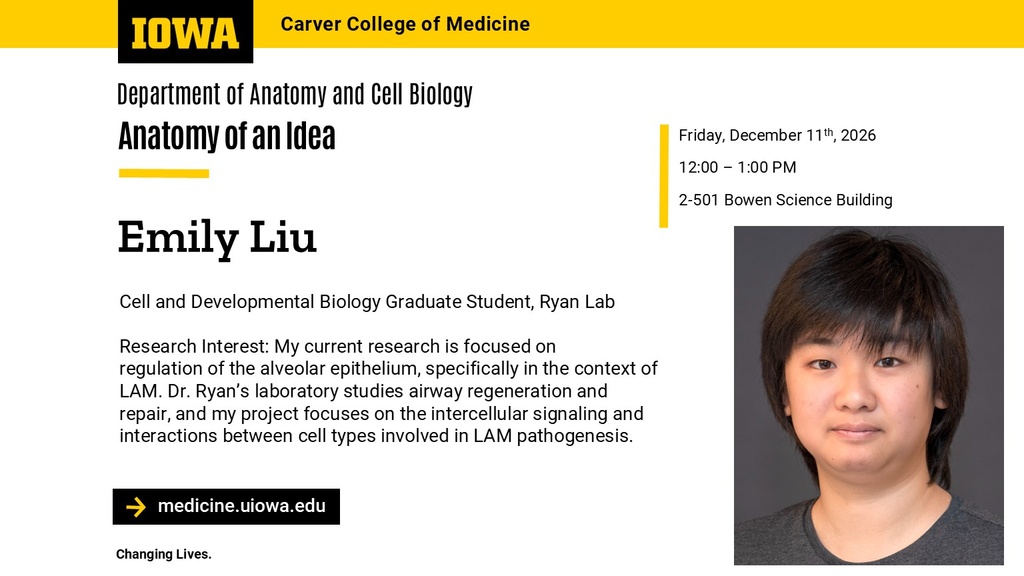
Task: Select the Emily Liu portrait photo
Action: click(869, 395)
